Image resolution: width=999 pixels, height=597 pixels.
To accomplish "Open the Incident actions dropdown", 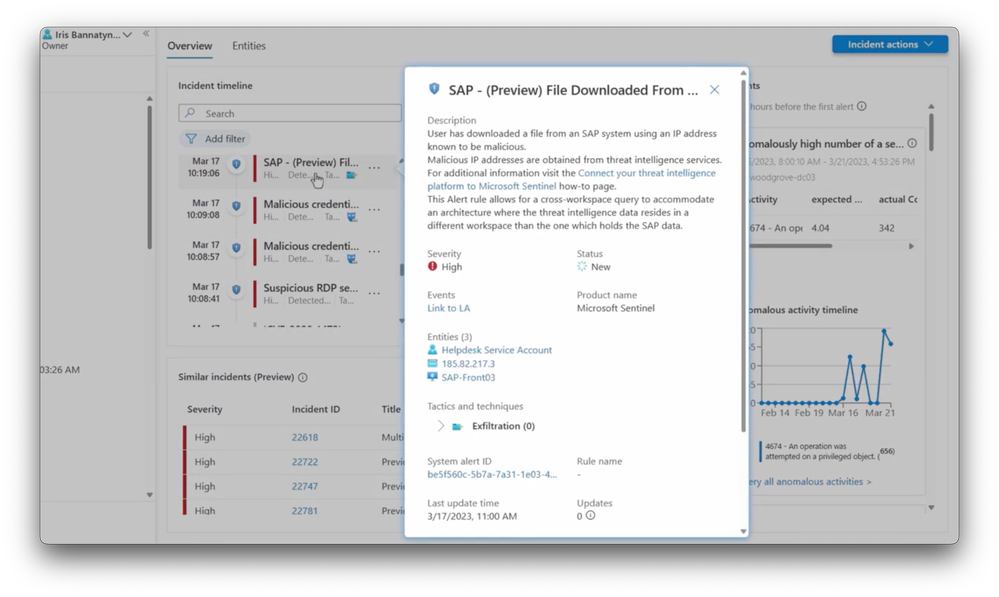I will point(889,44).
